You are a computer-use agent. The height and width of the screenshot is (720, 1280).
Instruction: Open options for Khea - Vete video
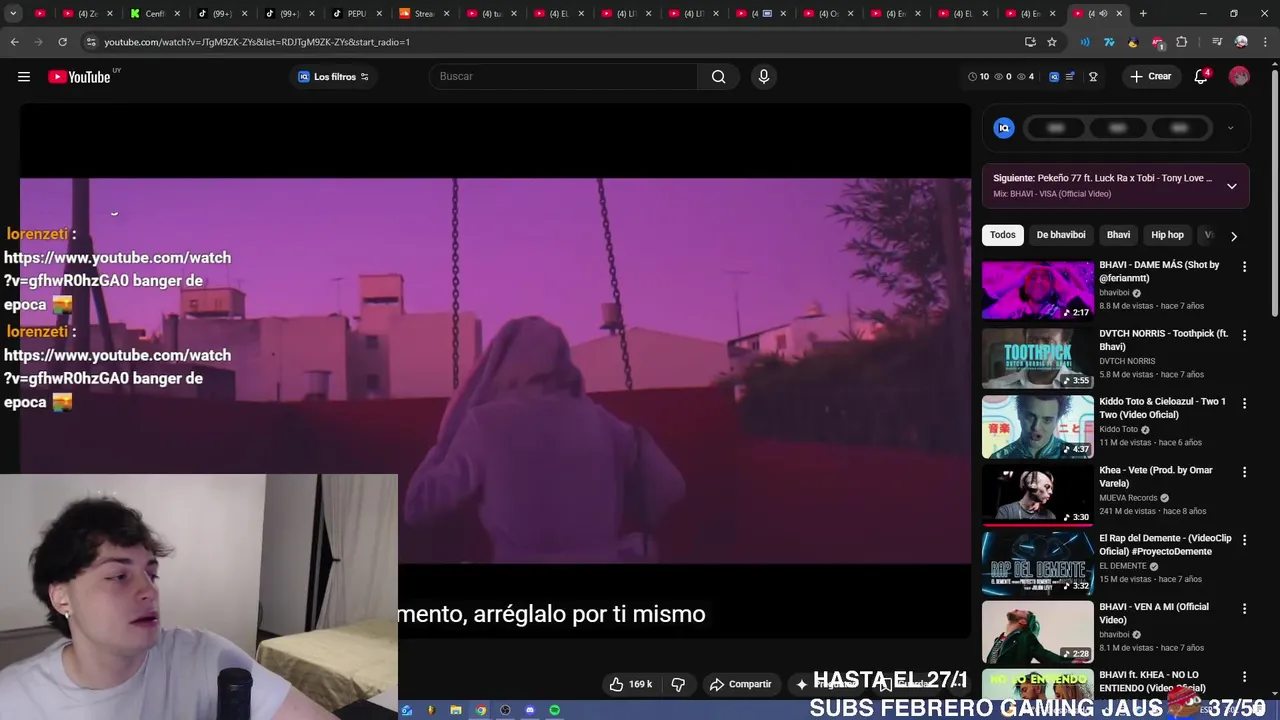coord(1244,472)
